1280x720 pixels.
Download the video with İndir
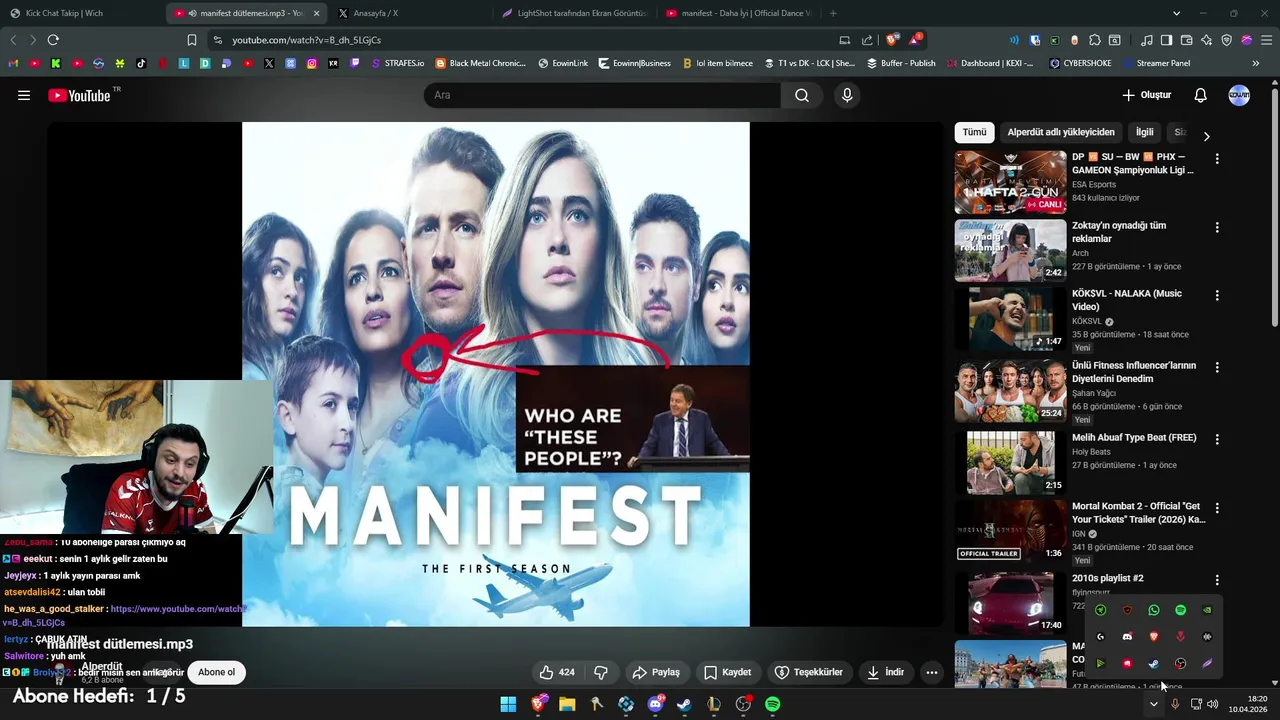point(886,672)
